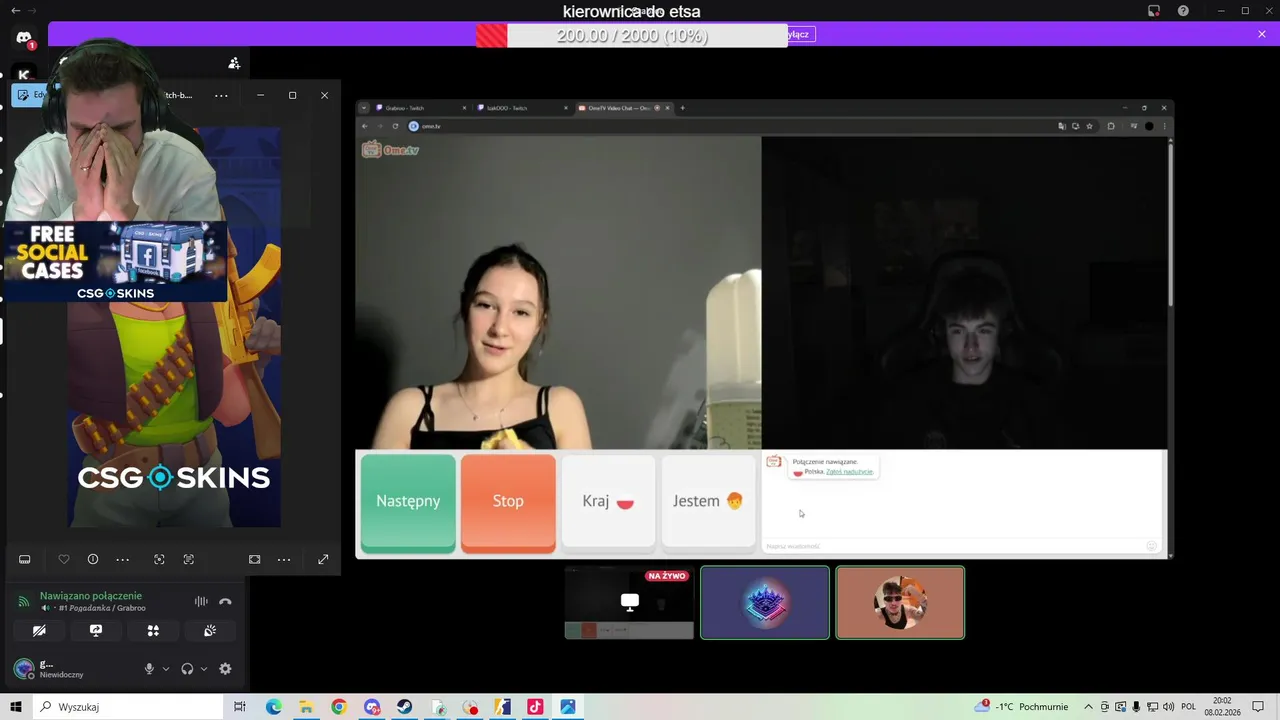Screen dimensions: 1280x720
Task: Click the keyboard-shaped icon in popout toolbar
Action: (25, 559)
